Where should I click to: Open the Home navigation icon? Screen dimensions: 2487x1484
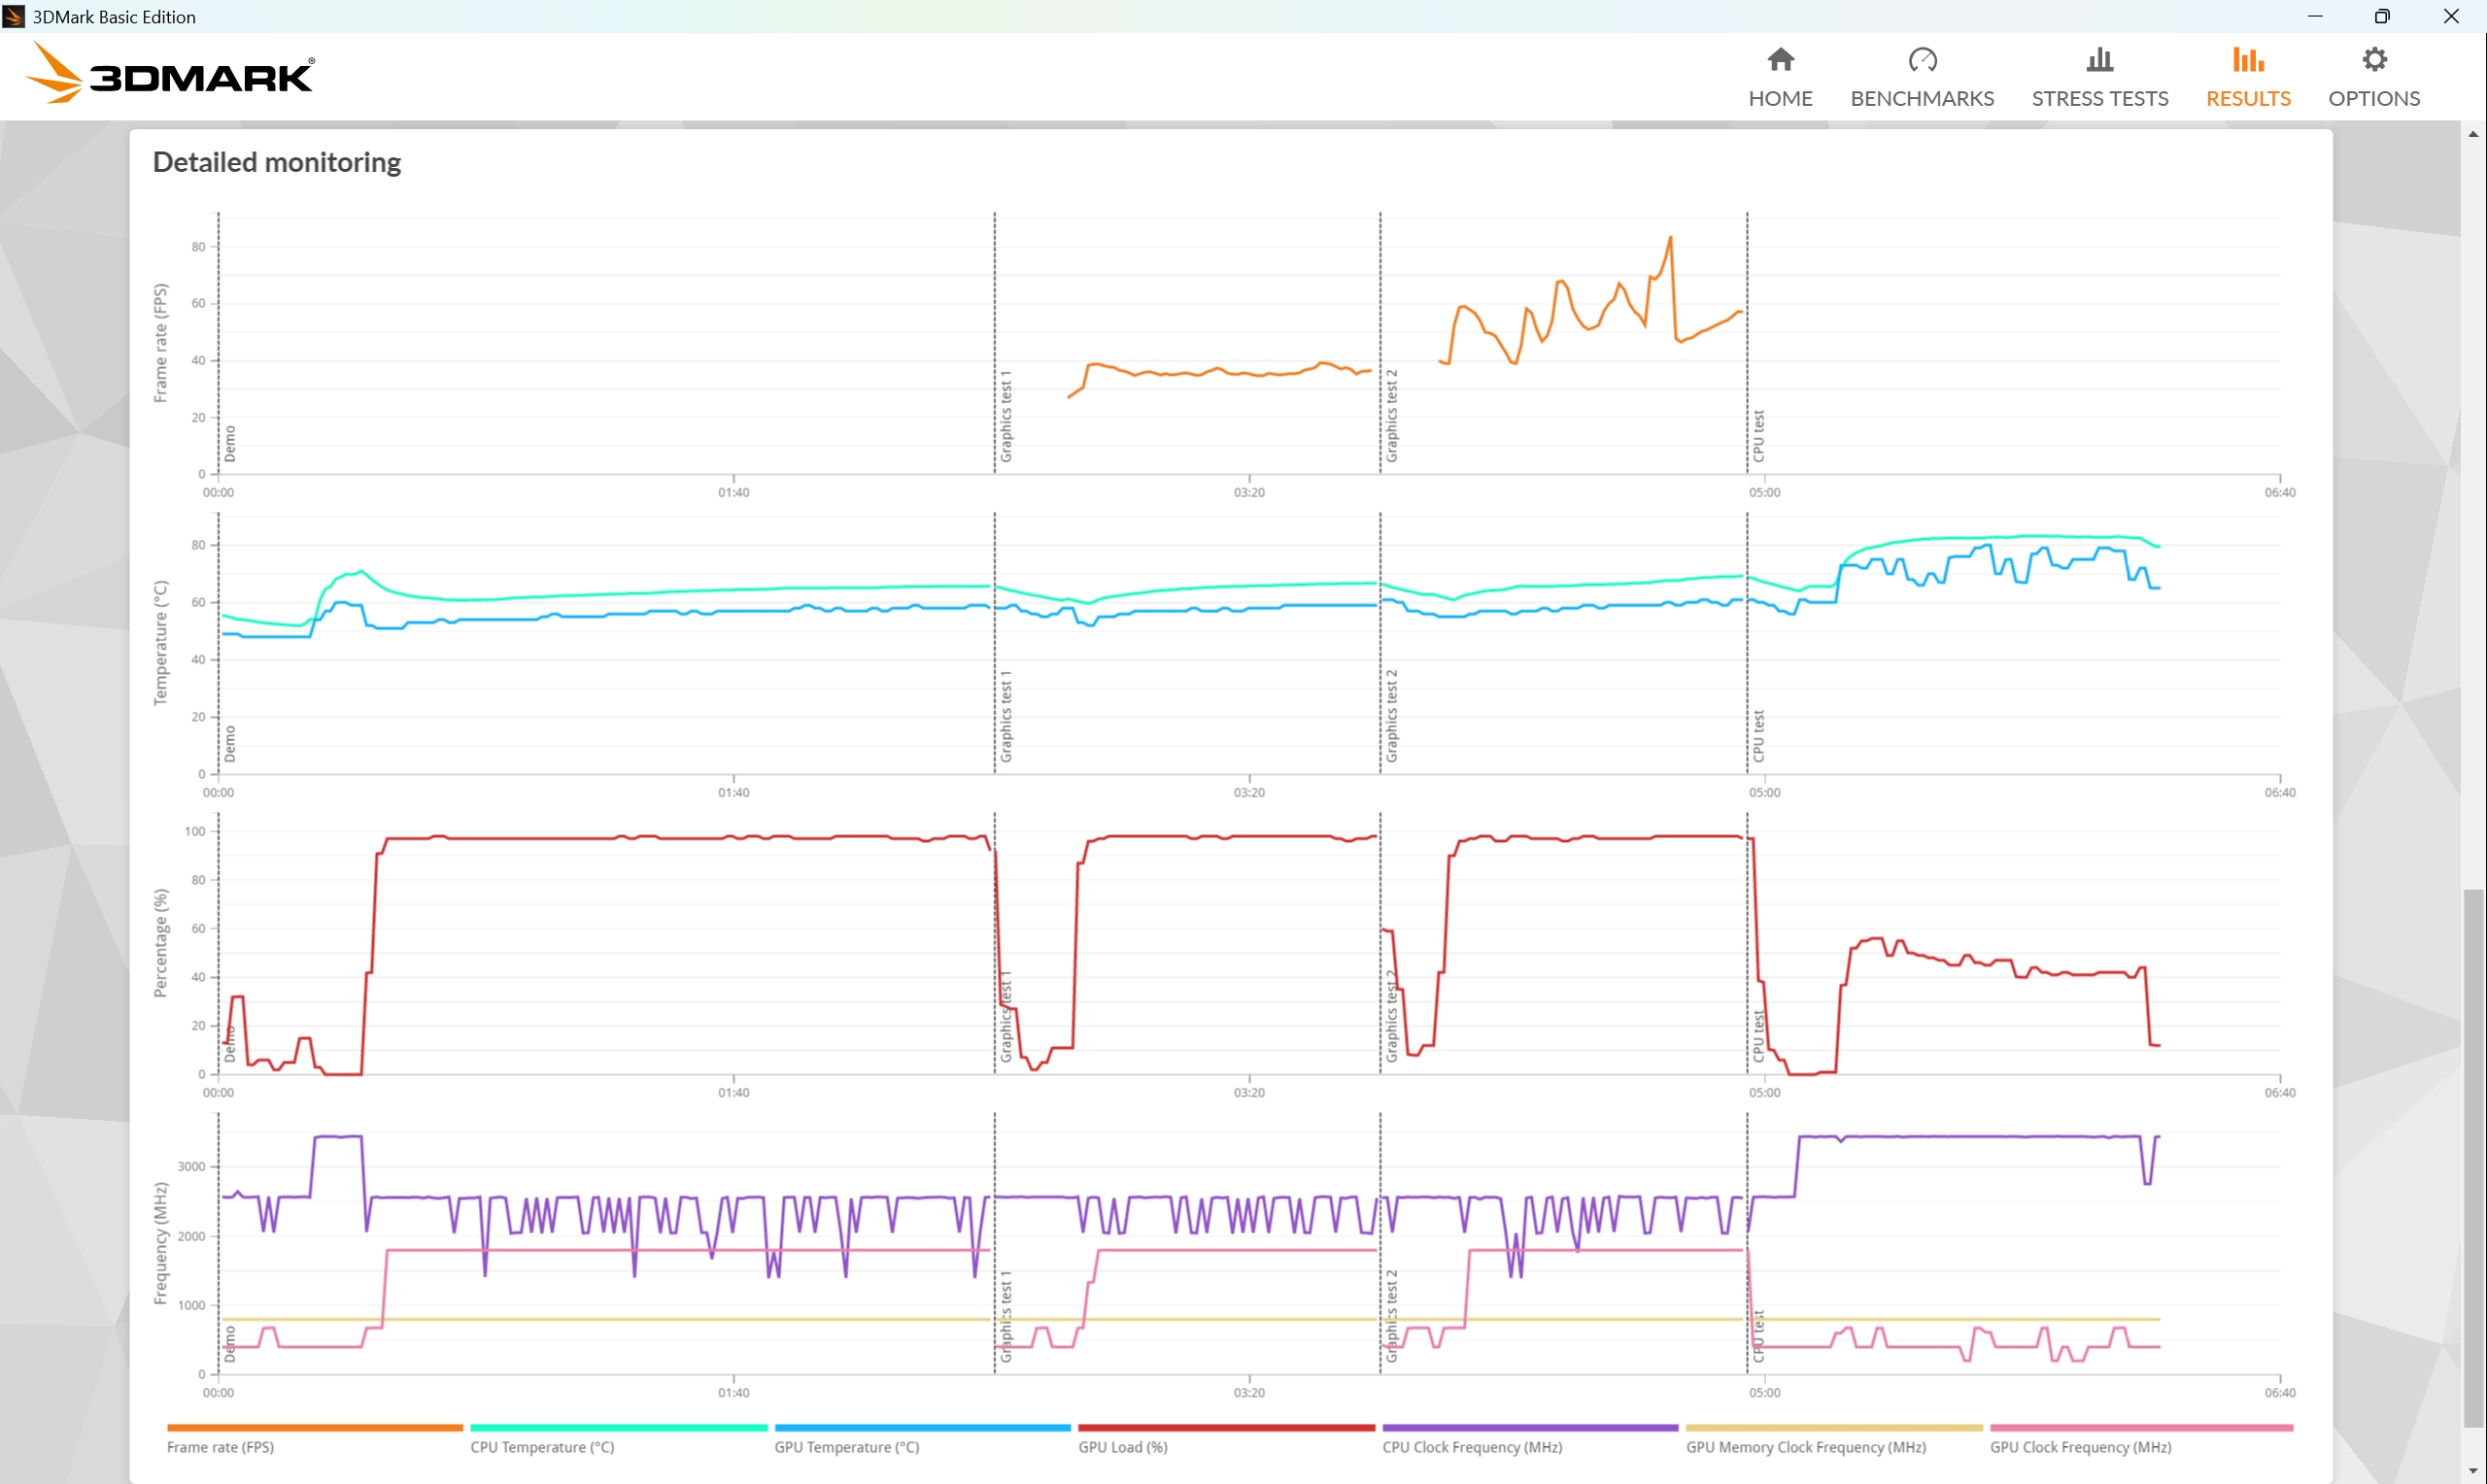[x=1780, y=61]
